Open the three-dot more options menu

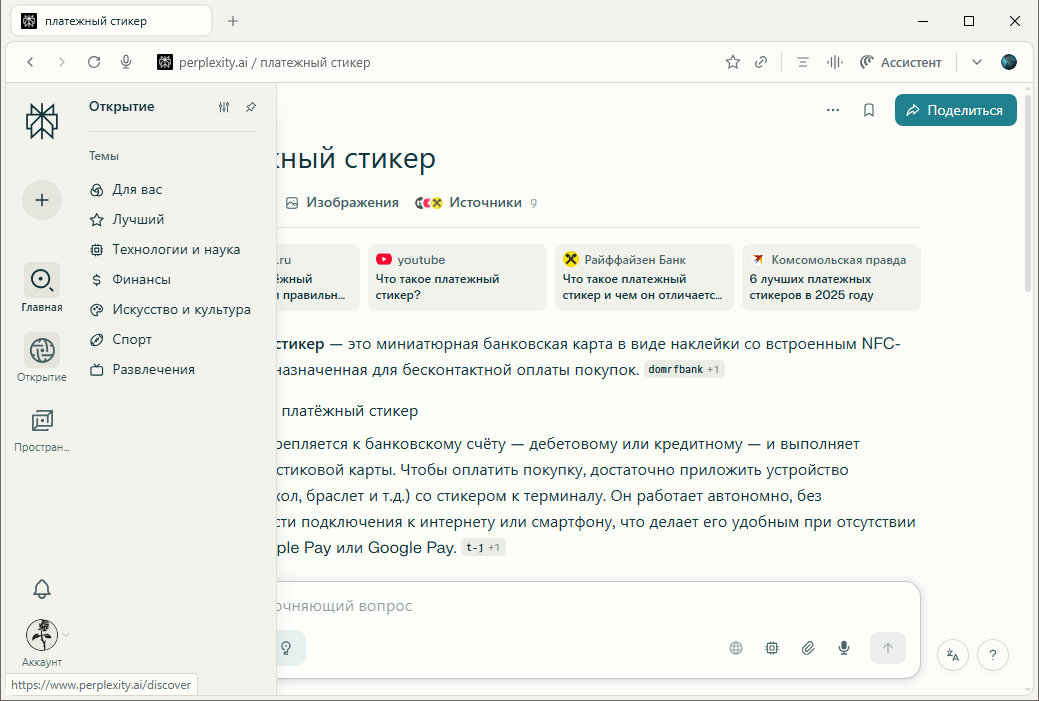(x=833, y=110)
